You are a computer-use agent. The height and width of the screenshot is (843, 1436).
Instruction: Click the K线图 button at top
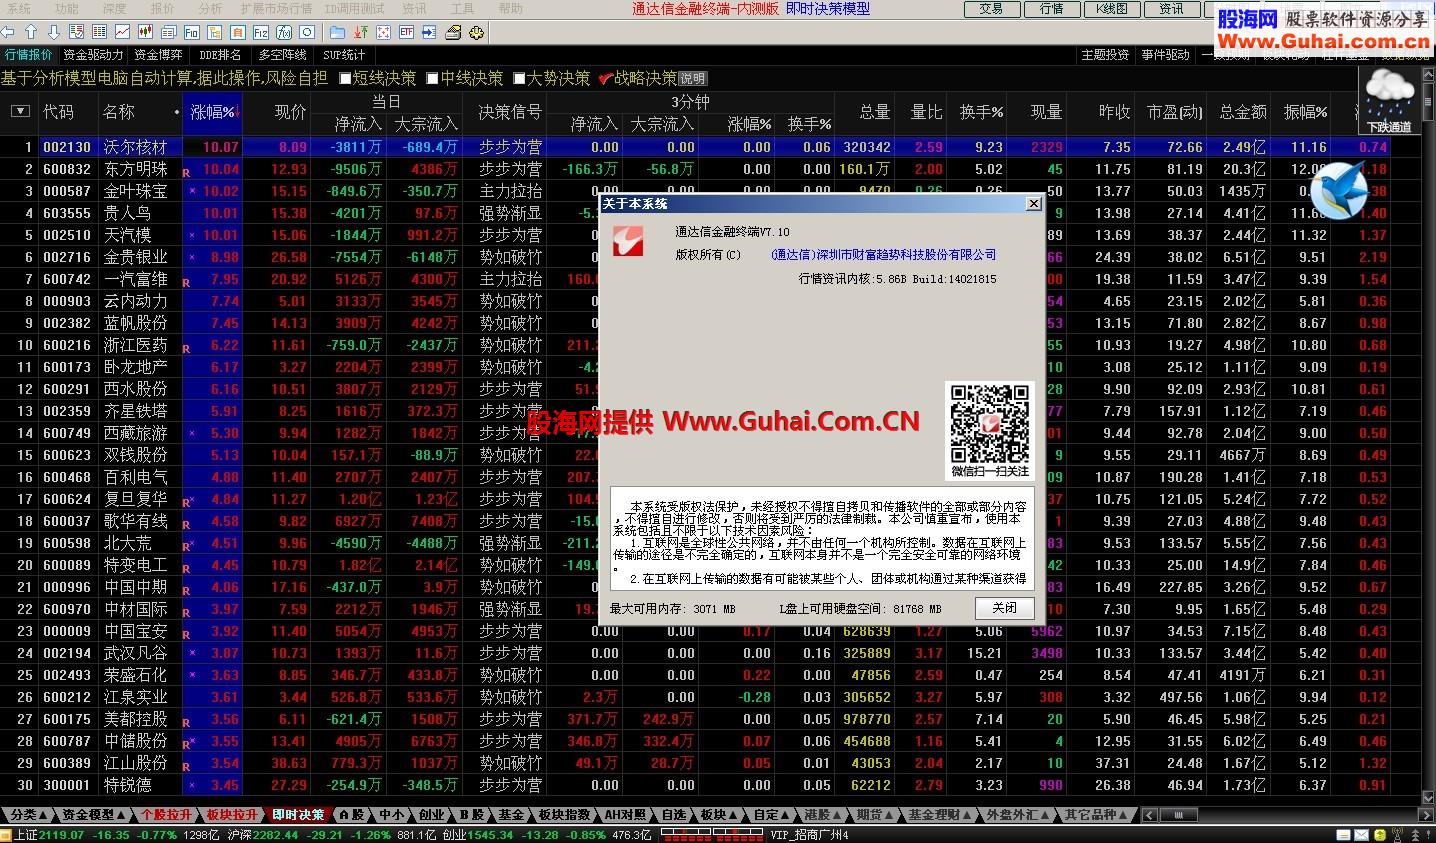(1112, 9)
